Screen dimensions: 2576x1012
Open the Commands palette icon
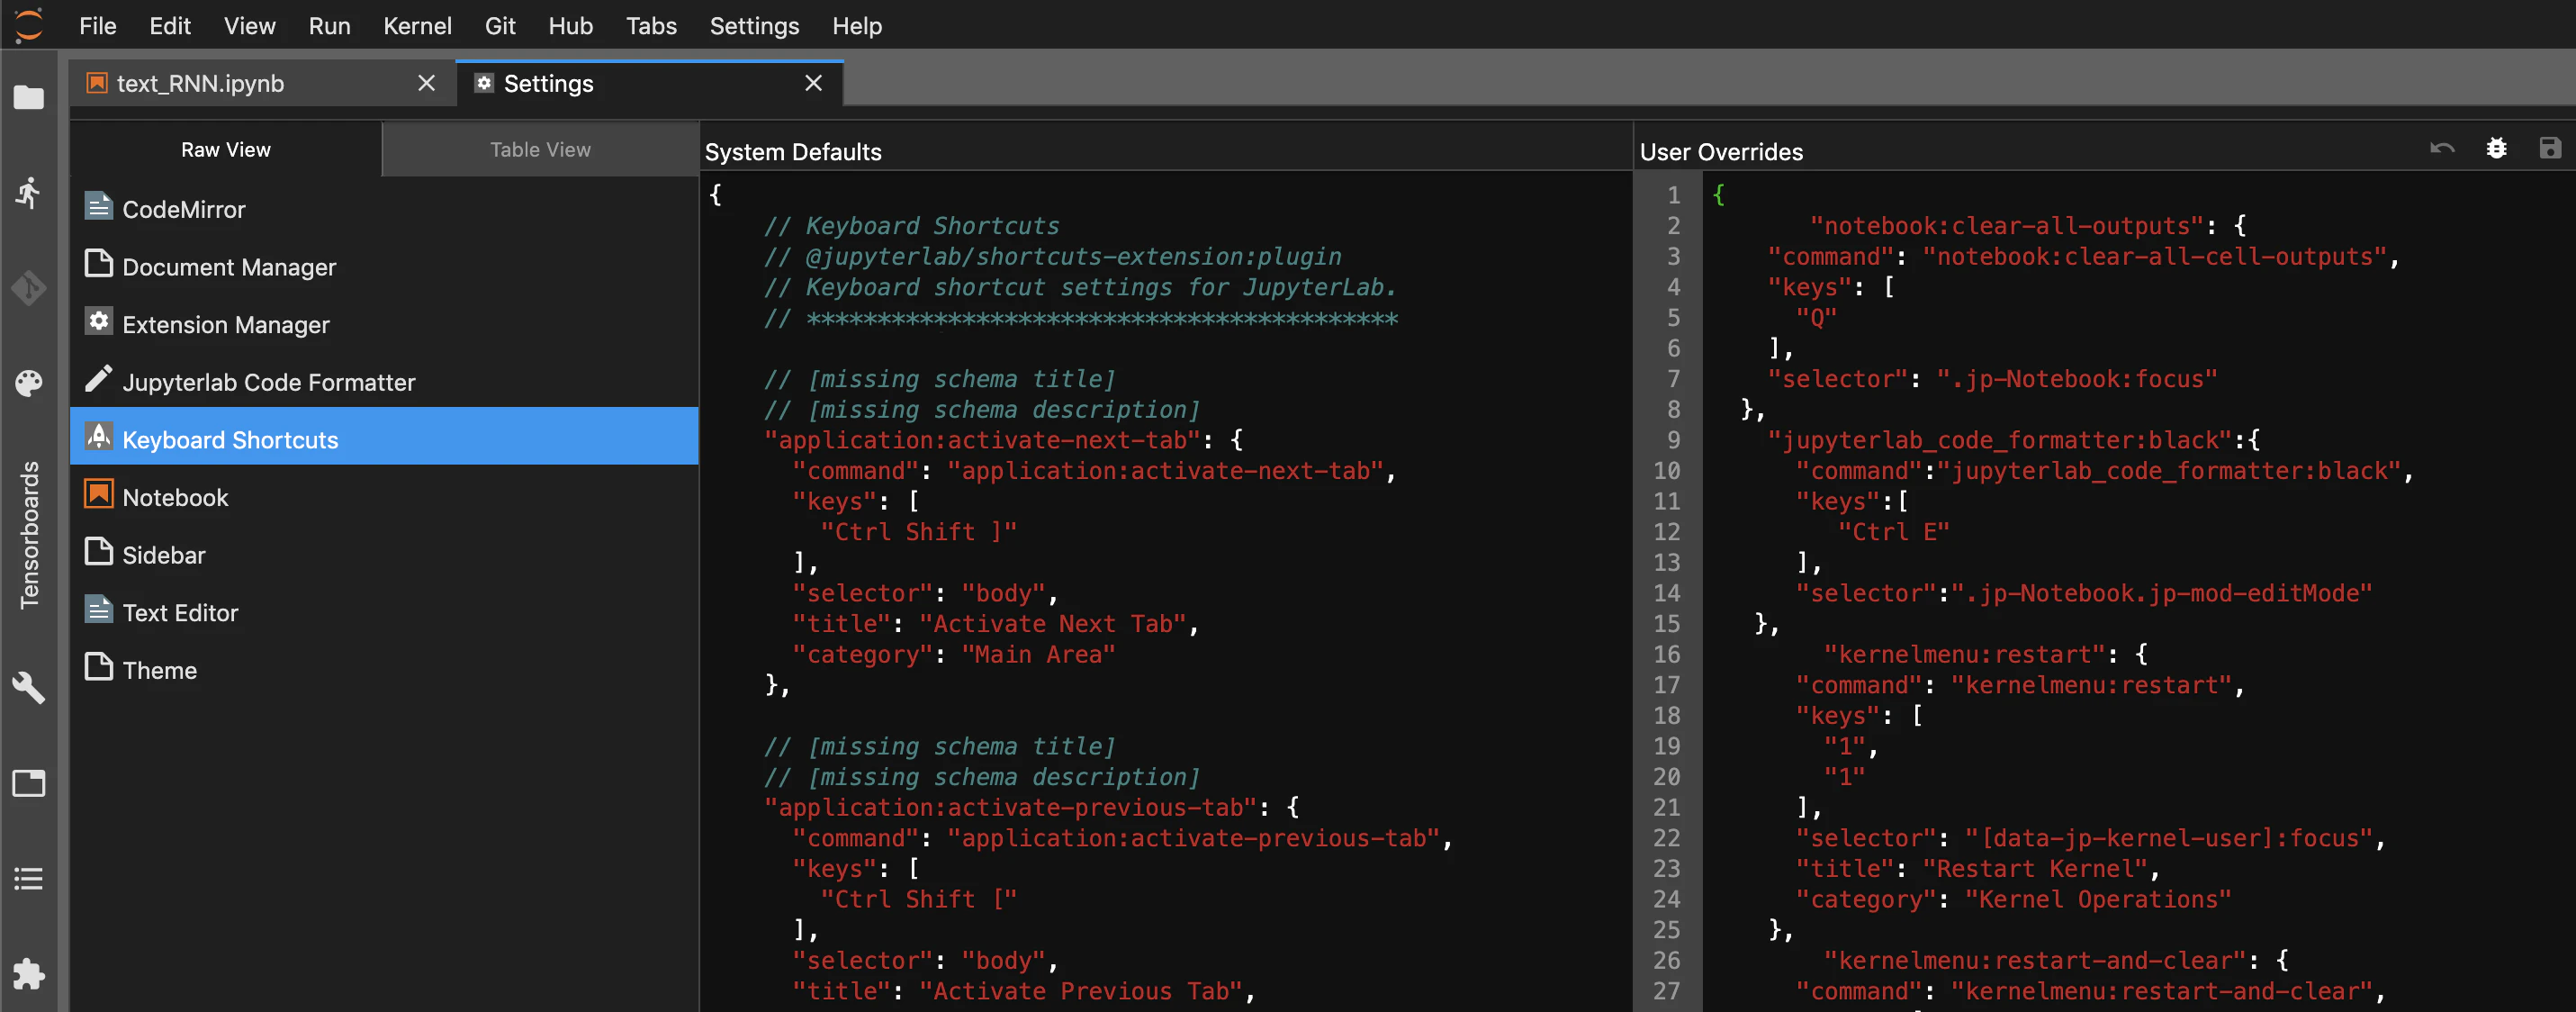[28, 383]
